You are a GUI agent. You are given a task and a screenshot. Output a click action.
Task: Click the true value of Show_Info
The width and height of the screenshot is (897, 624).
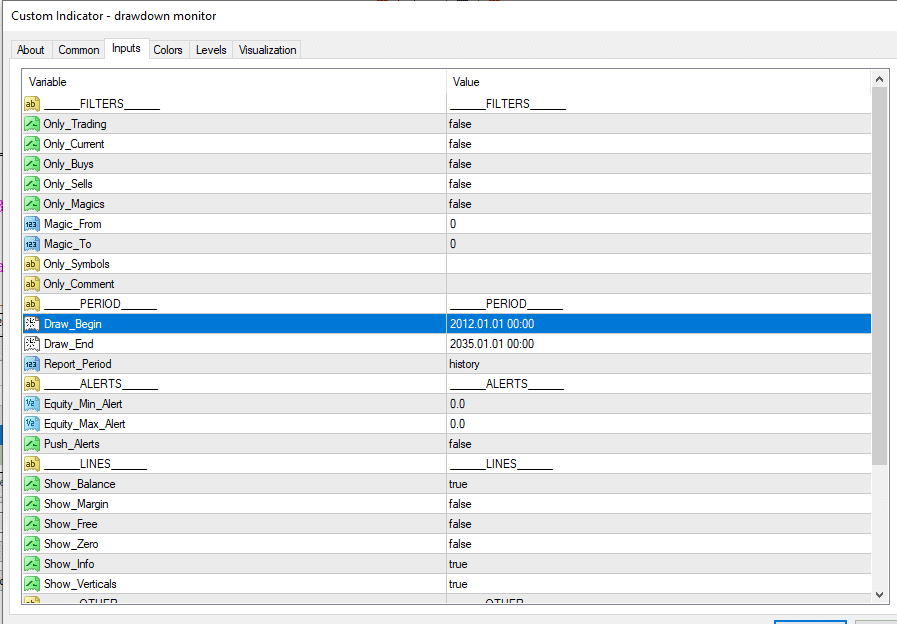pos(458,565)
